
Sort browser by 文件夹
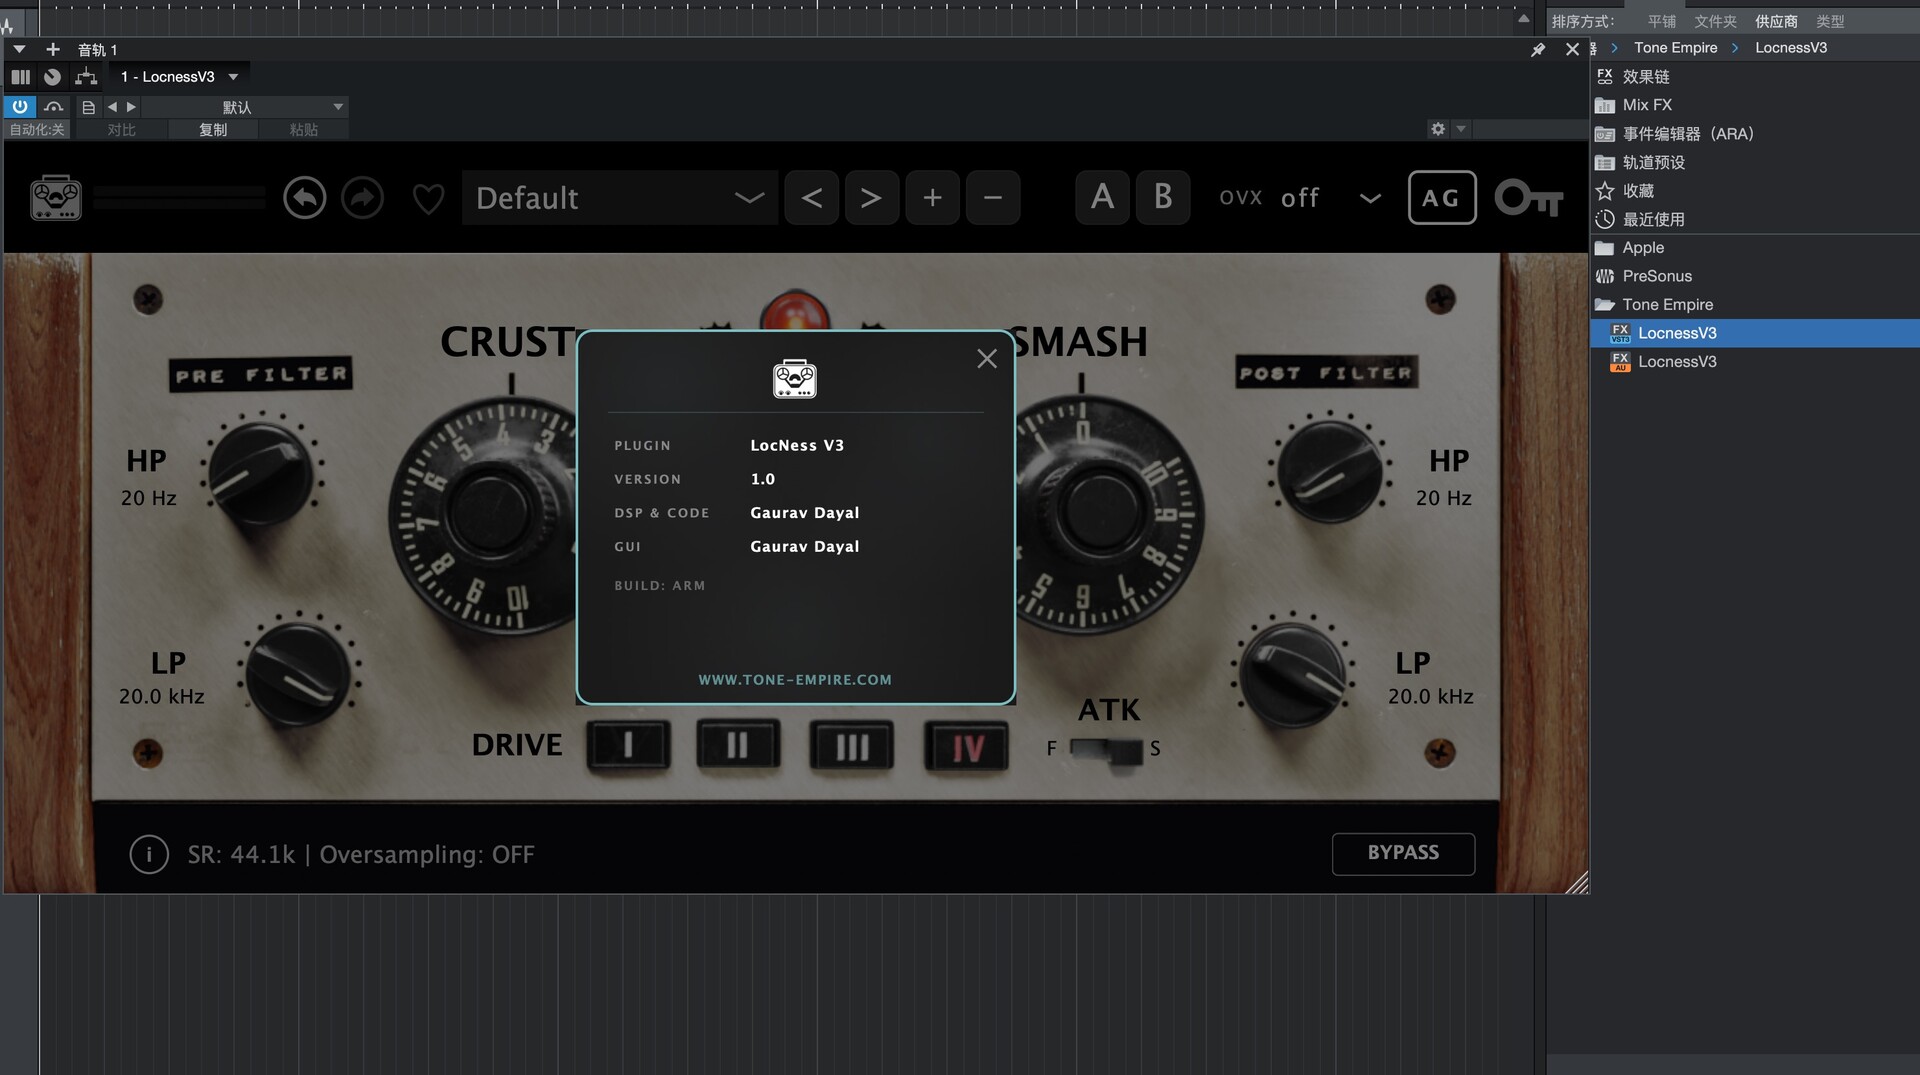click(x=1716, y=21)
